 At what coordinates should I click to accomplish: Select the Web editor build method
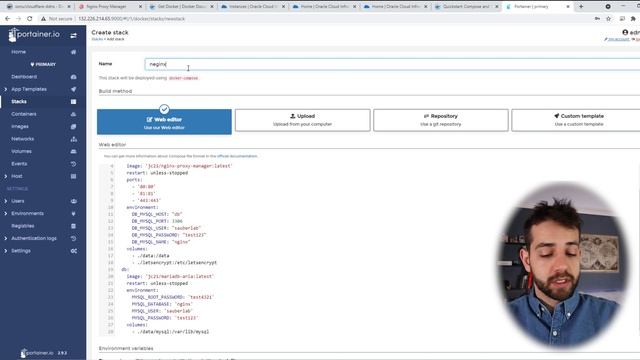tap(164, 122)
